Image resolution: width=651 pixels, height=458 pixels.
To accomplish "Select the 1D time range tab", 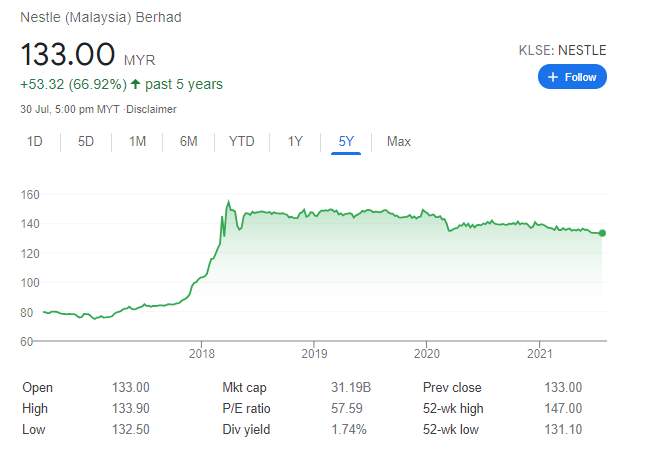I will [x=35, y=142].
